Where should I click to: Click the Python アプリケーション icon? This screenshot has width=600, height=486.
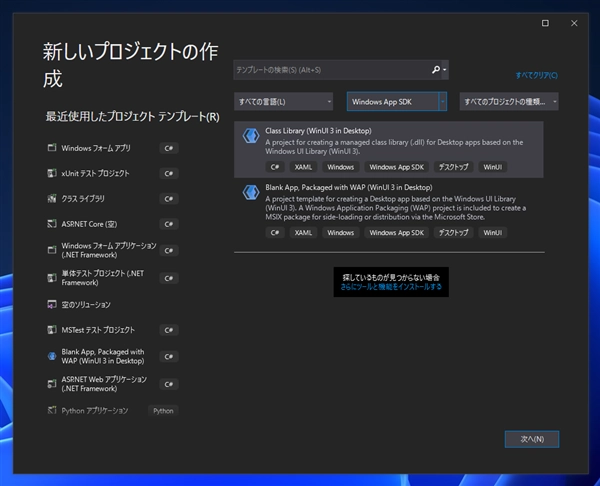[52, 410]
